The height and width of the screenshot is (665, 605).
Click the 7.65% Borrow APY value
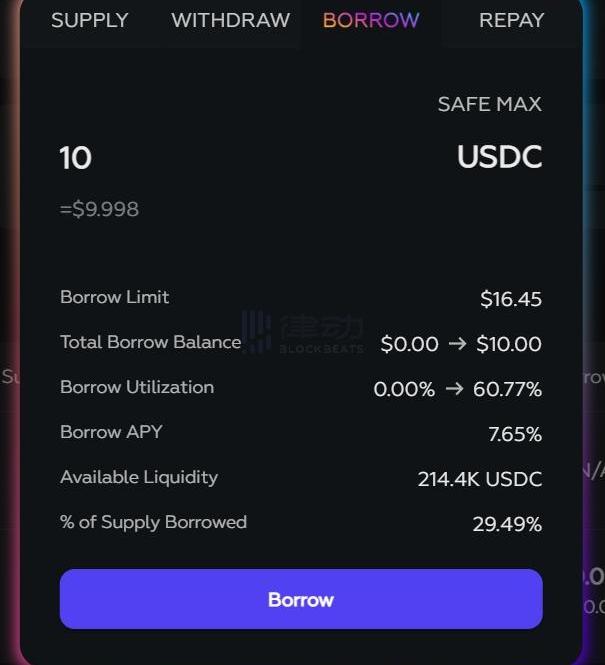515,434
